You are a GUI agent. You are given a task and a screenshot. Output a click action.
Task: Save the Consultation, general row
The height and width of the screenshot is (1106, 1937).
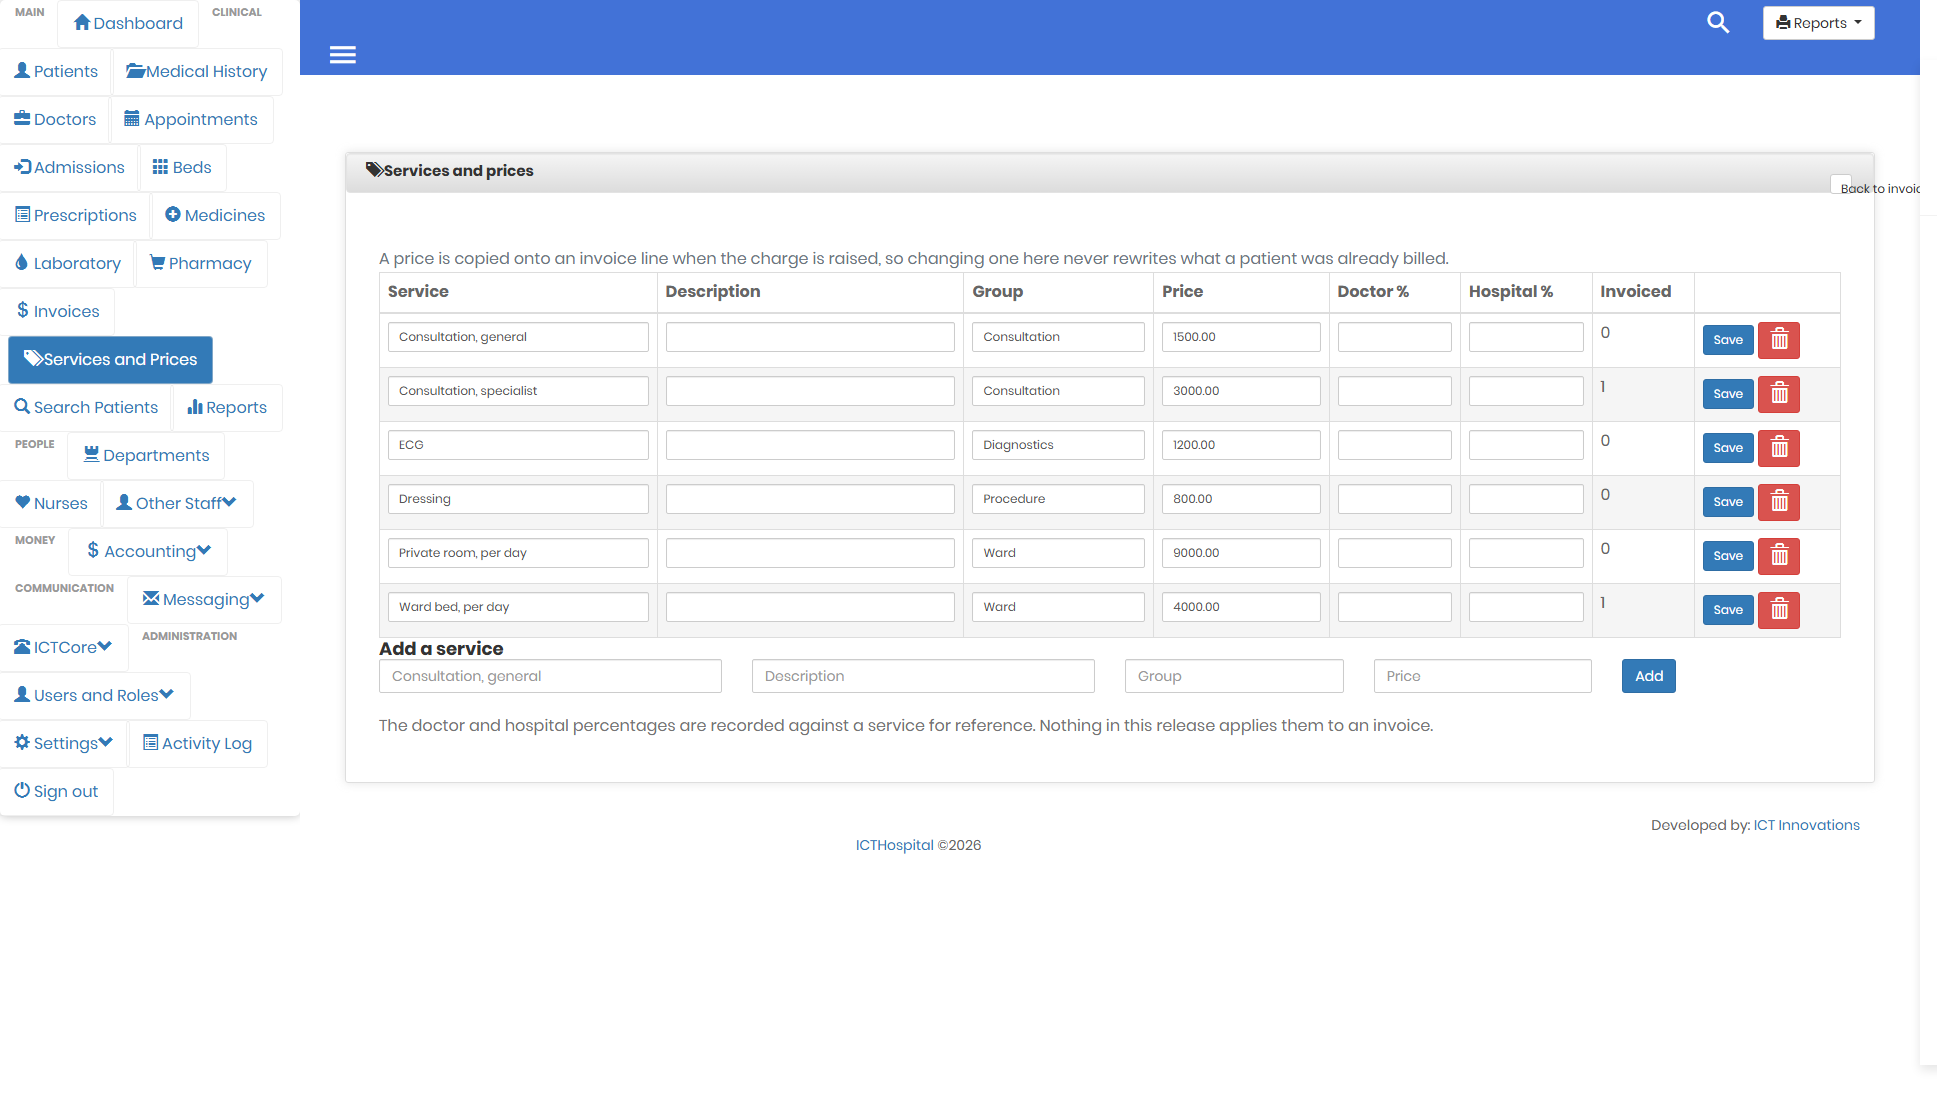(1728, 340)
